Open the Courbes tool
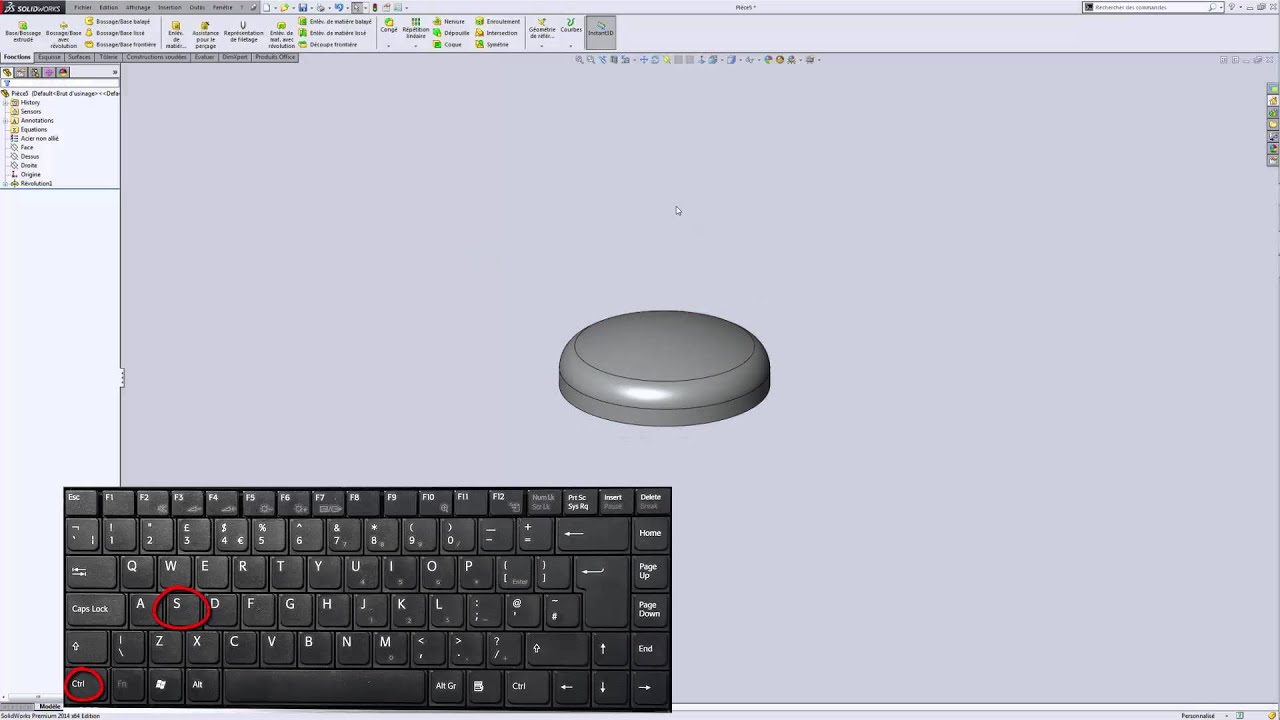Viewport: 1280px width, 720px height. pyautogui.click(x=571, y=25)
